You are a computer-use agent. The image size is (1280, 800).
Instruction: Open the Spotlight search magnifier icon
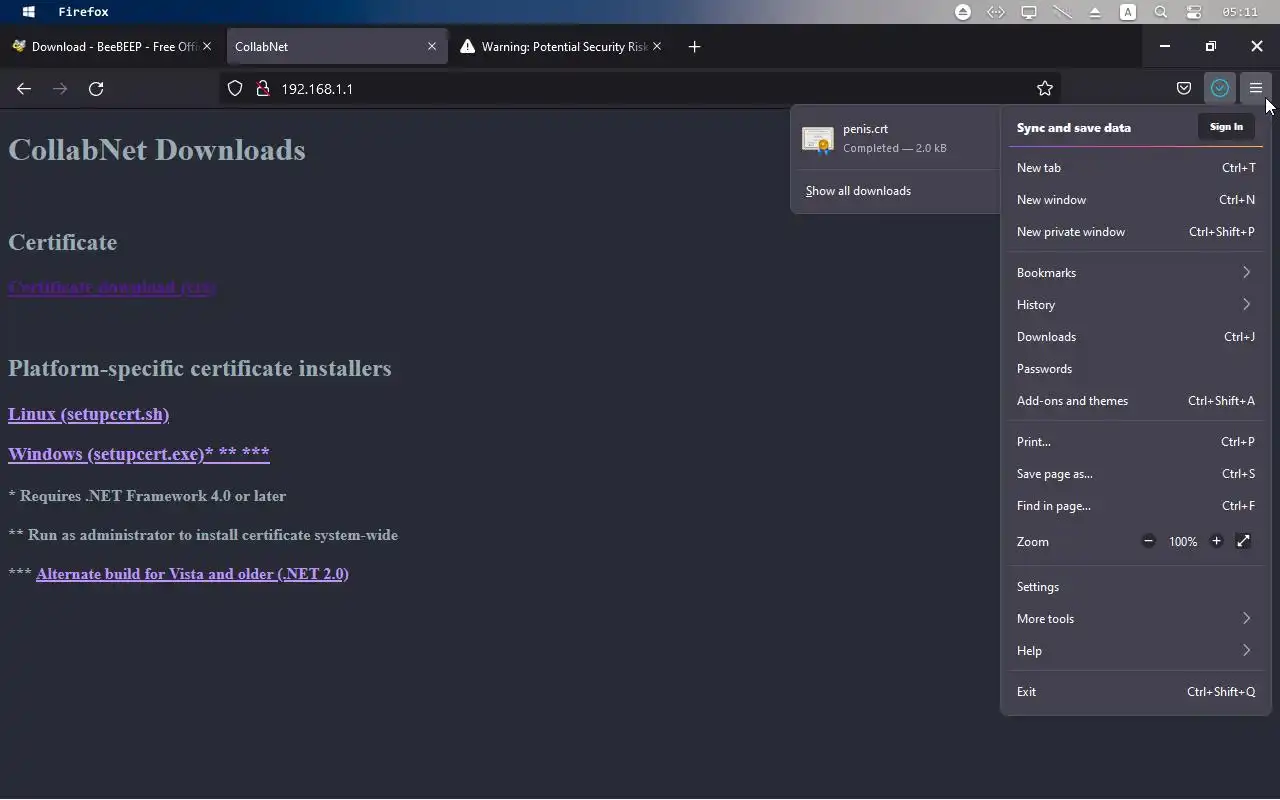(x=1160, y=12)
